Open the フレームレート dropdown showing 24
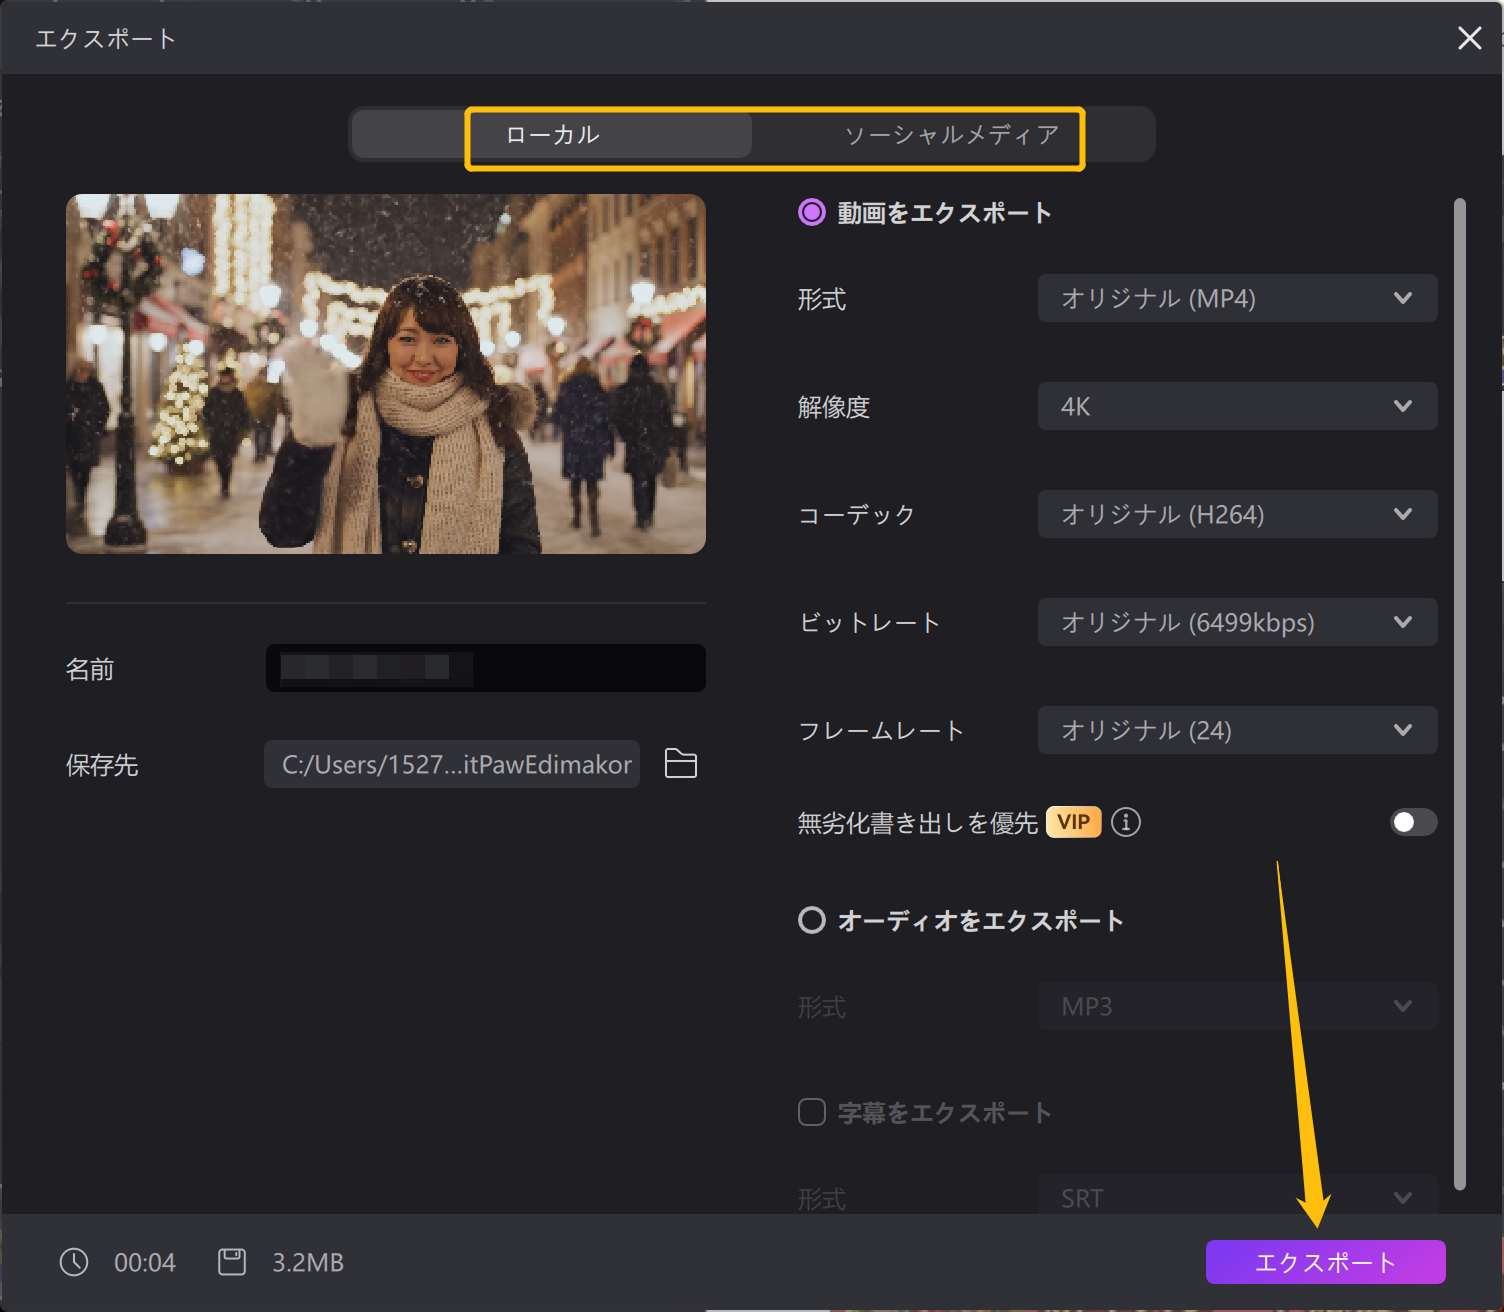 click(x=1237, y=730)
